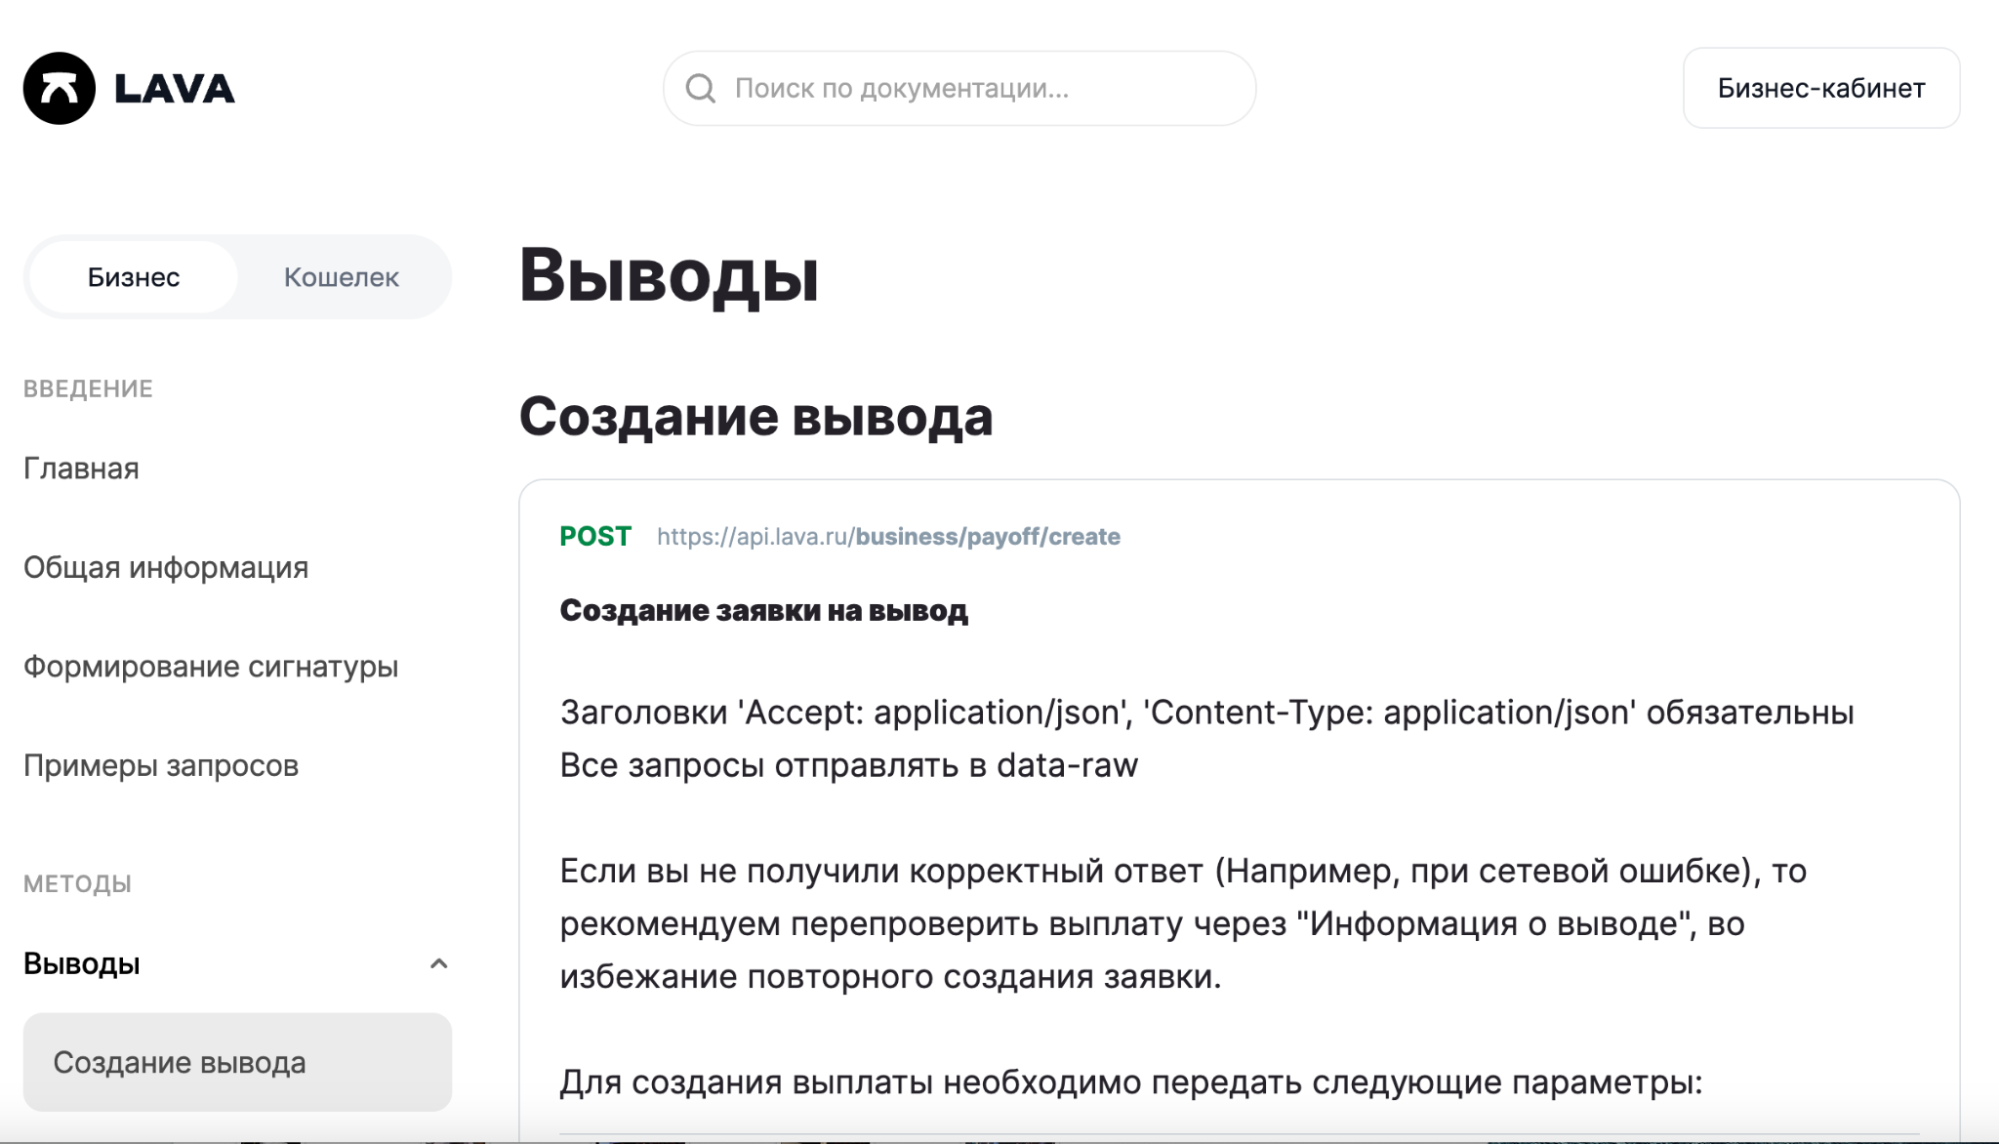Viewport: 1999px width, 1144px height.
Task: Switch to the Бизнес section toggle
Action: 133,277
